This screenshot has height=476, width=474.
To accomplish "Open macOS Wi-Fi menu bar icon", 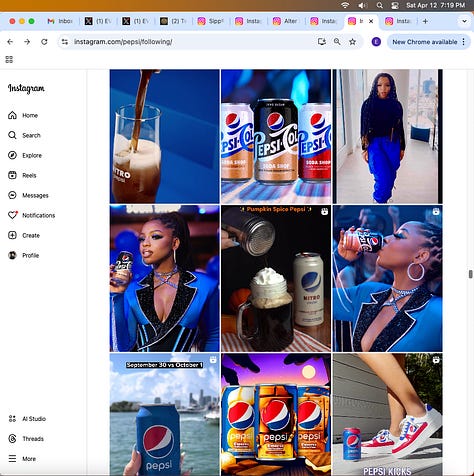I will (x=345, y=5).
